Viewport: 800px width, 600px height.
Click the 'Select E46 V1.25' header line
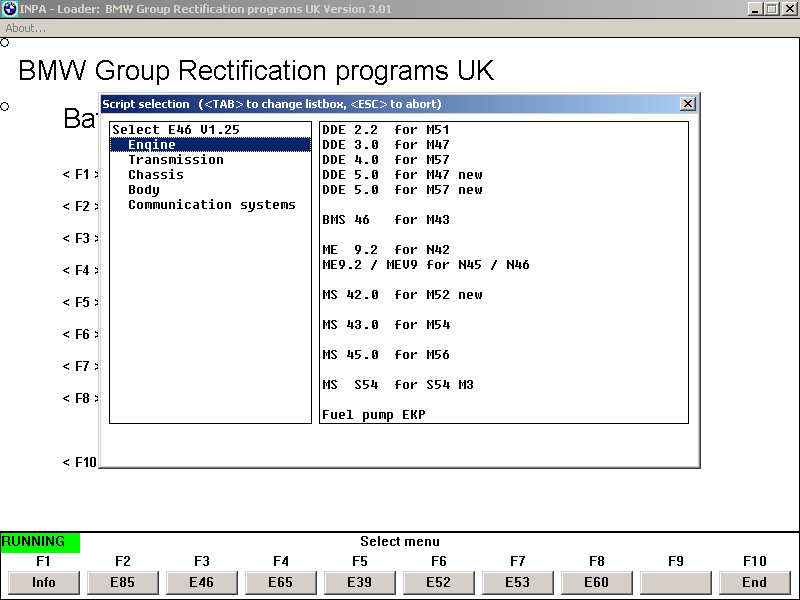tap(210, 130)
